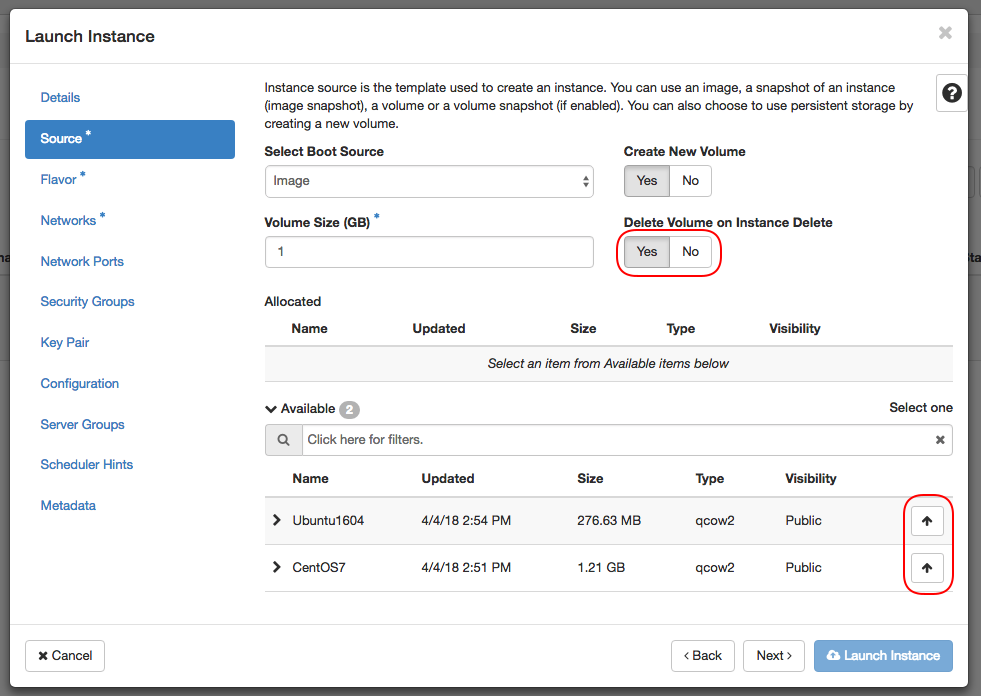
Task: Click the search magnifier icon in filter bar
Action: click(283, 440)
